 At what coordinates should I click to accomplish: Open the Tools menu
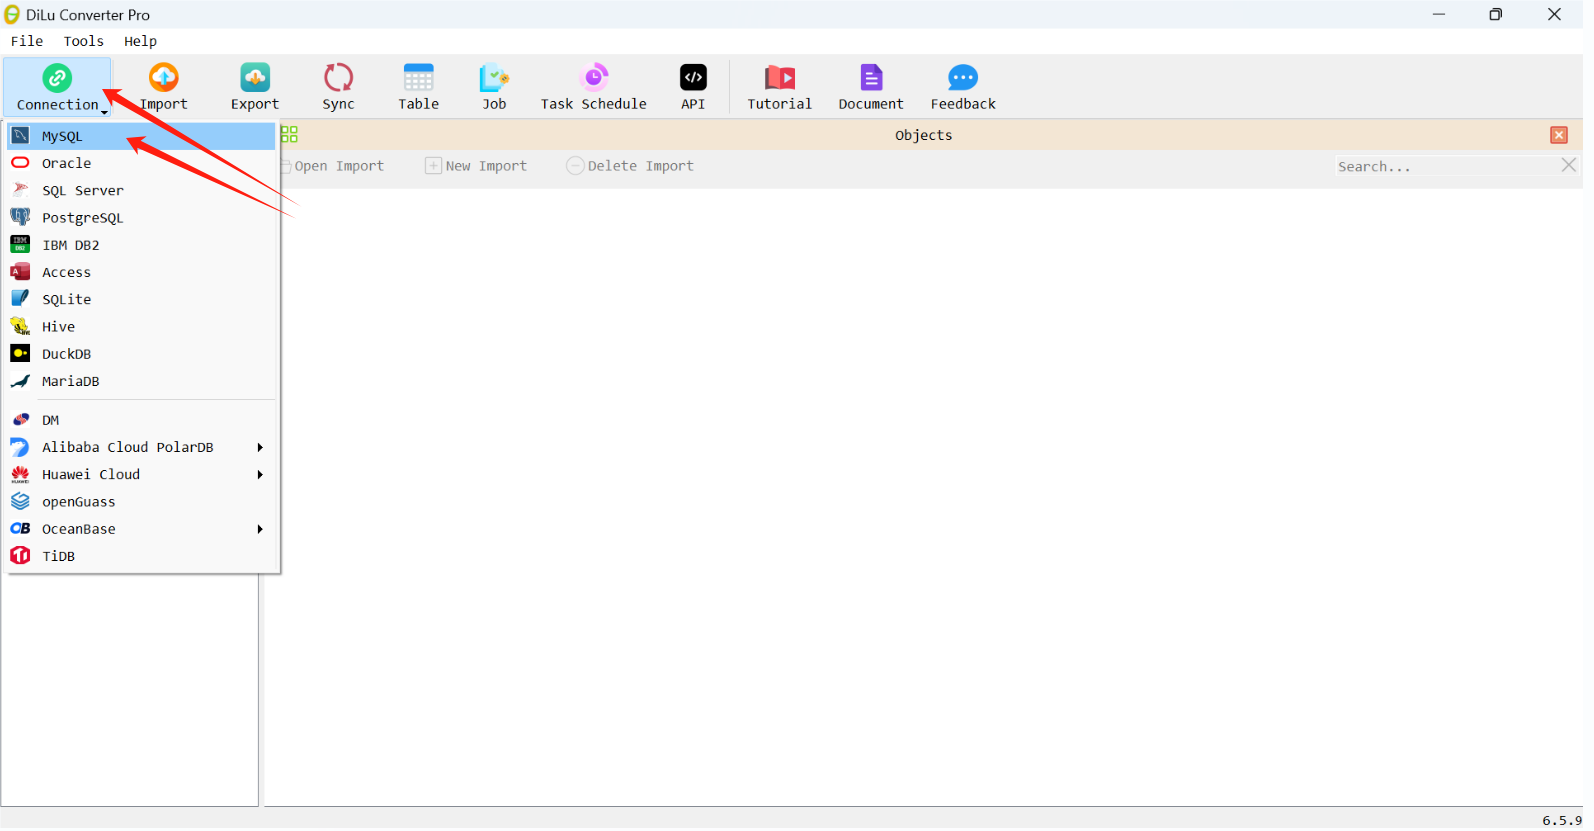pyautogui.click(x=84, y=41)
